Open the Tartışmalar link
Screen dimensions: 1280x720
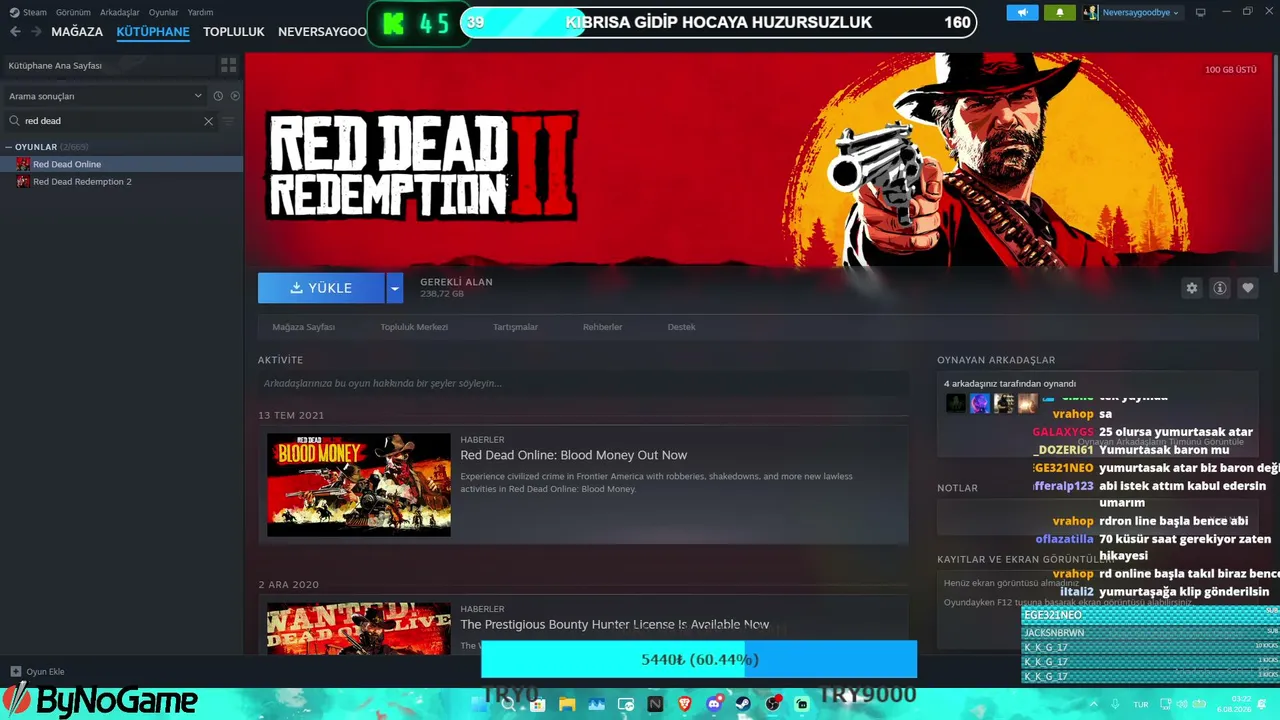click(516, 327)
